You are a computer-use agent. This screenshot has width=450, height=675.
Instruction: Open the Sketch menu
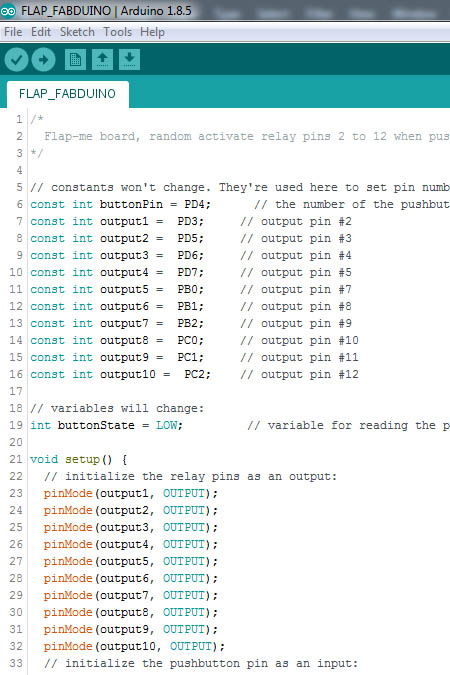pos(77,32)
